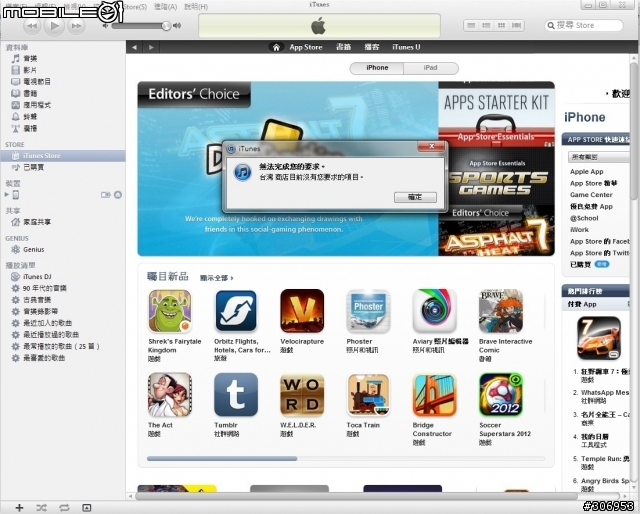Image resolution: width=640 pixels, height=514 pixels.
Task: Select the books library icon
Action: tap(16, 93)
